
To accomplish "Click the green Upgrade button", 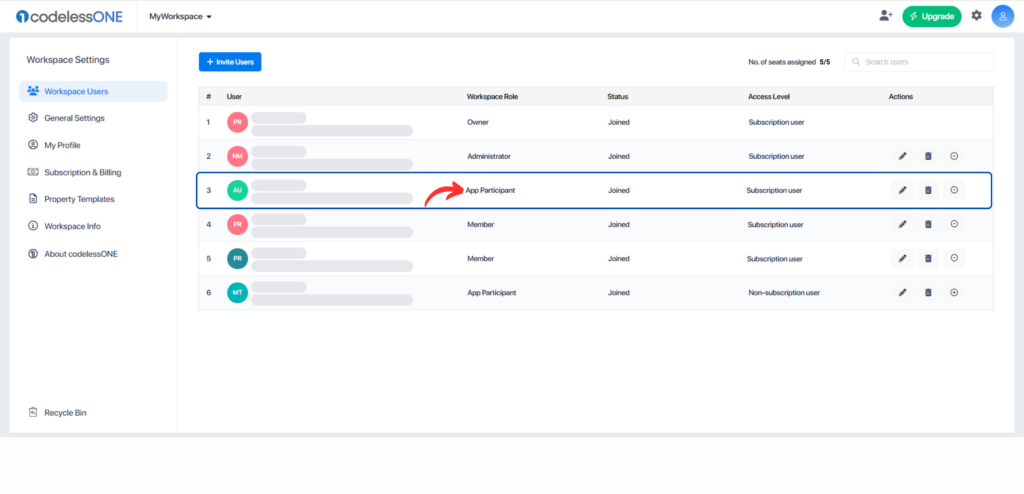I will pos(932,16).
